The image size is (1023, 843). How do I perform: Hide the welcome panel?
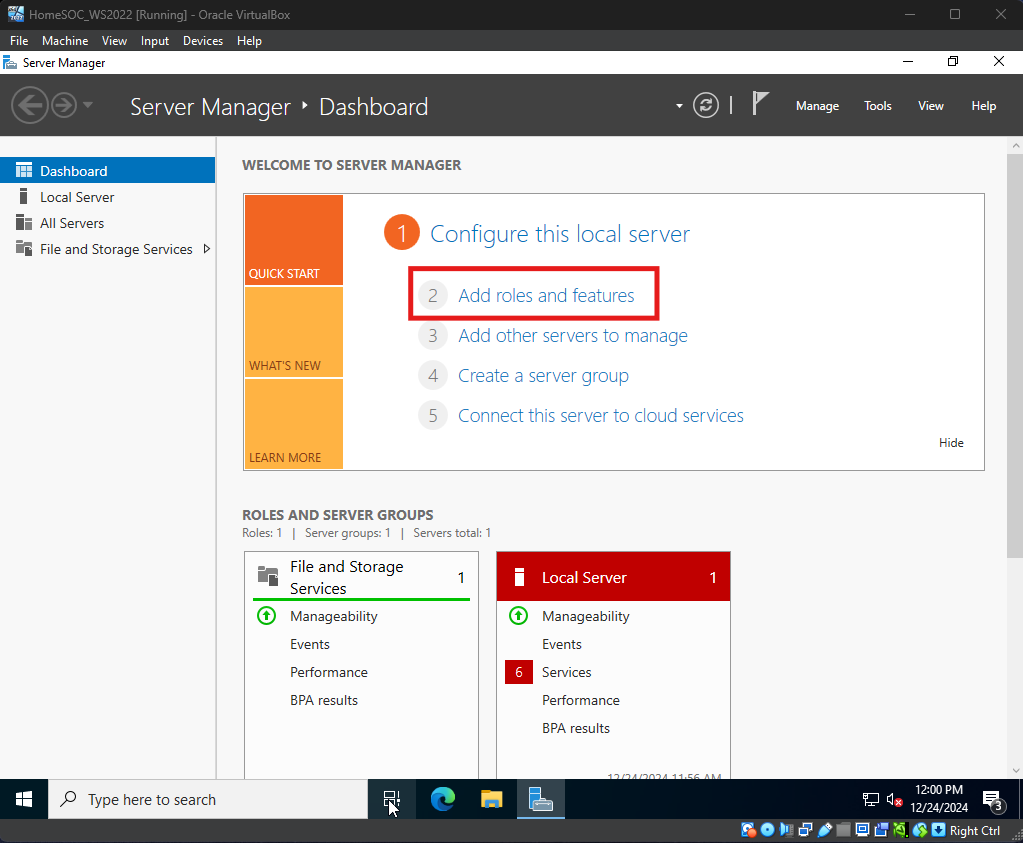coord(951,443)
